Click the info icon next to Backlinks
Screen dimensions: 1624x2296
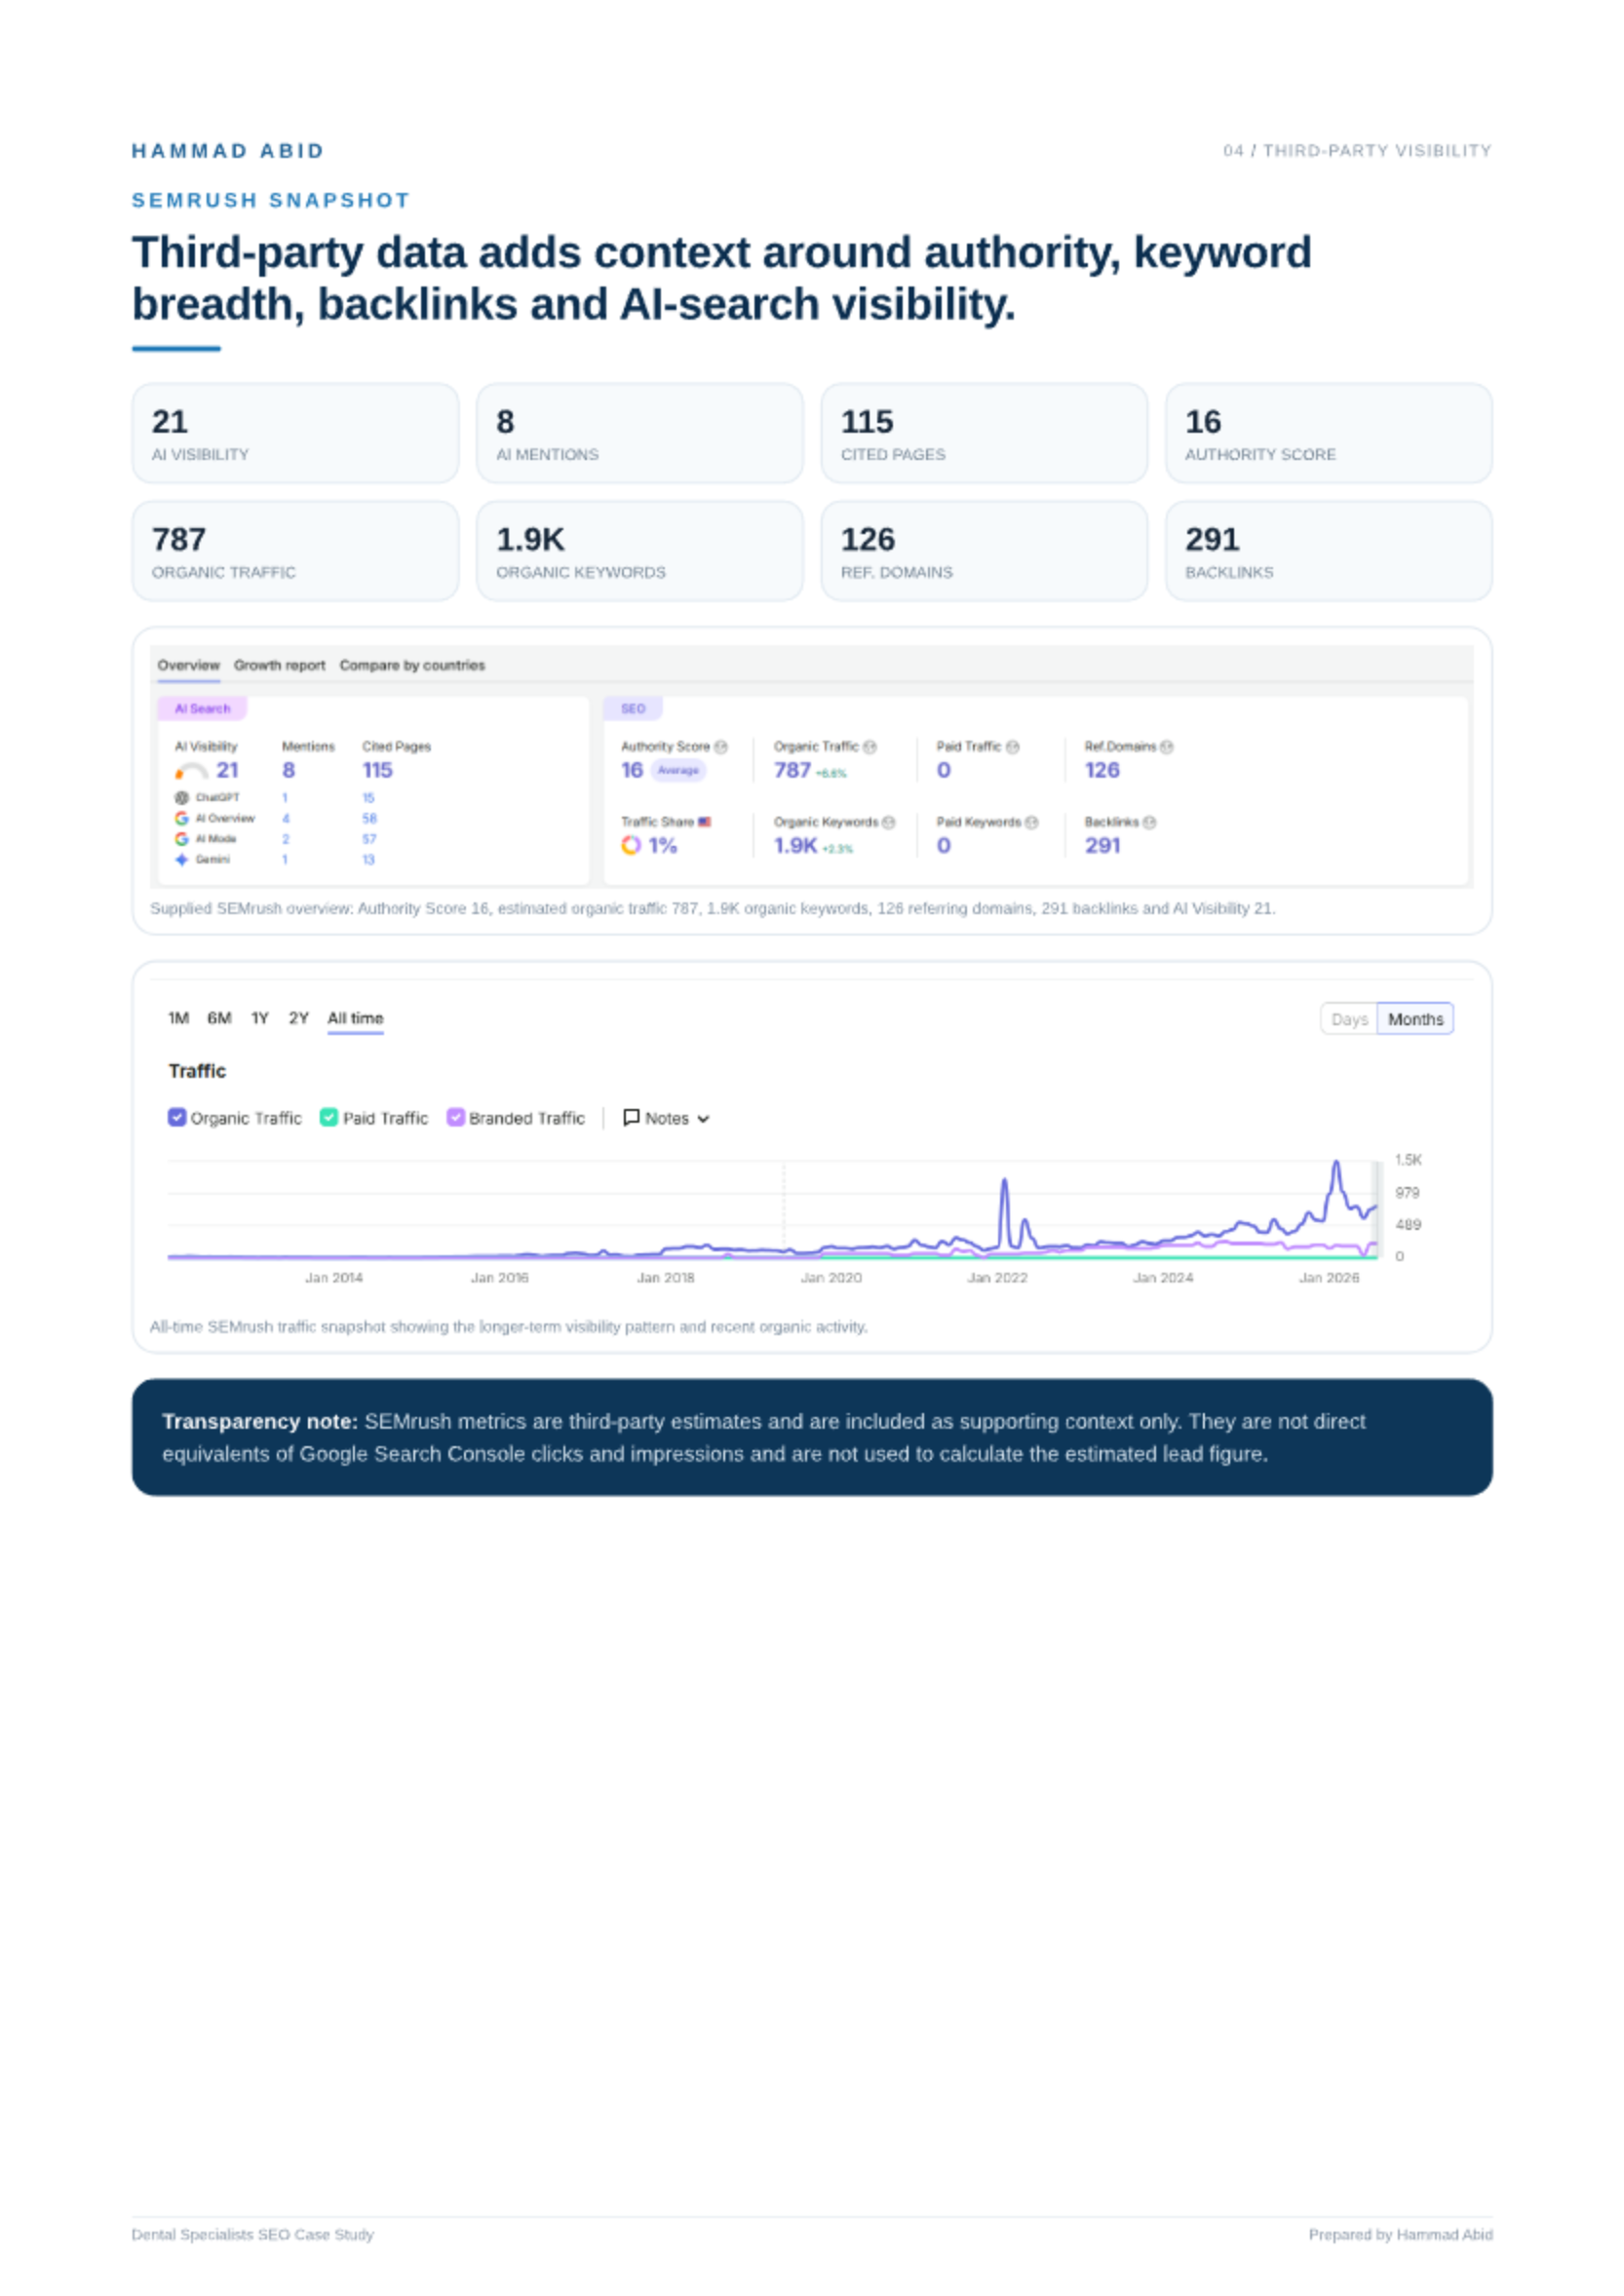point(1149,822)
